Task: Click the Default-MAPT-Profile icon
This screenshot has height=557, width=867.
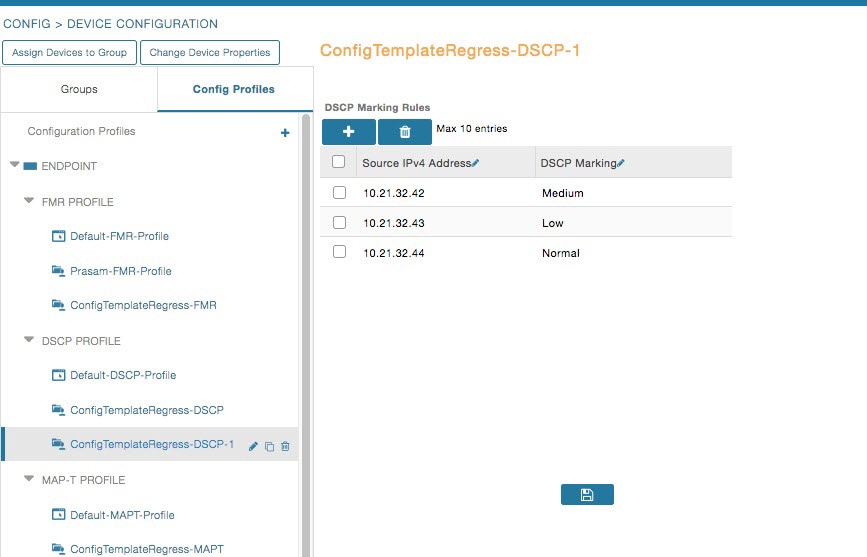Action: (58, 514)
